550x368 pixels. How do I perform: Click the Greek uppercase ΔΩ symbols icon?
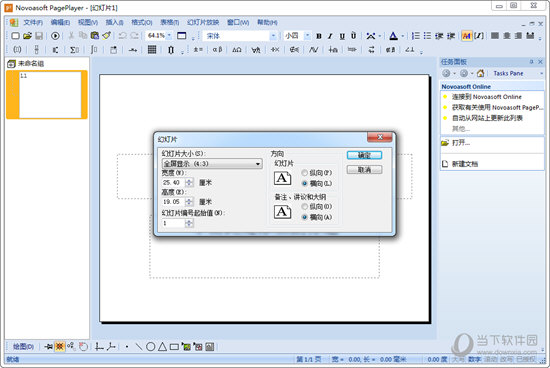[x=237, y=50]
